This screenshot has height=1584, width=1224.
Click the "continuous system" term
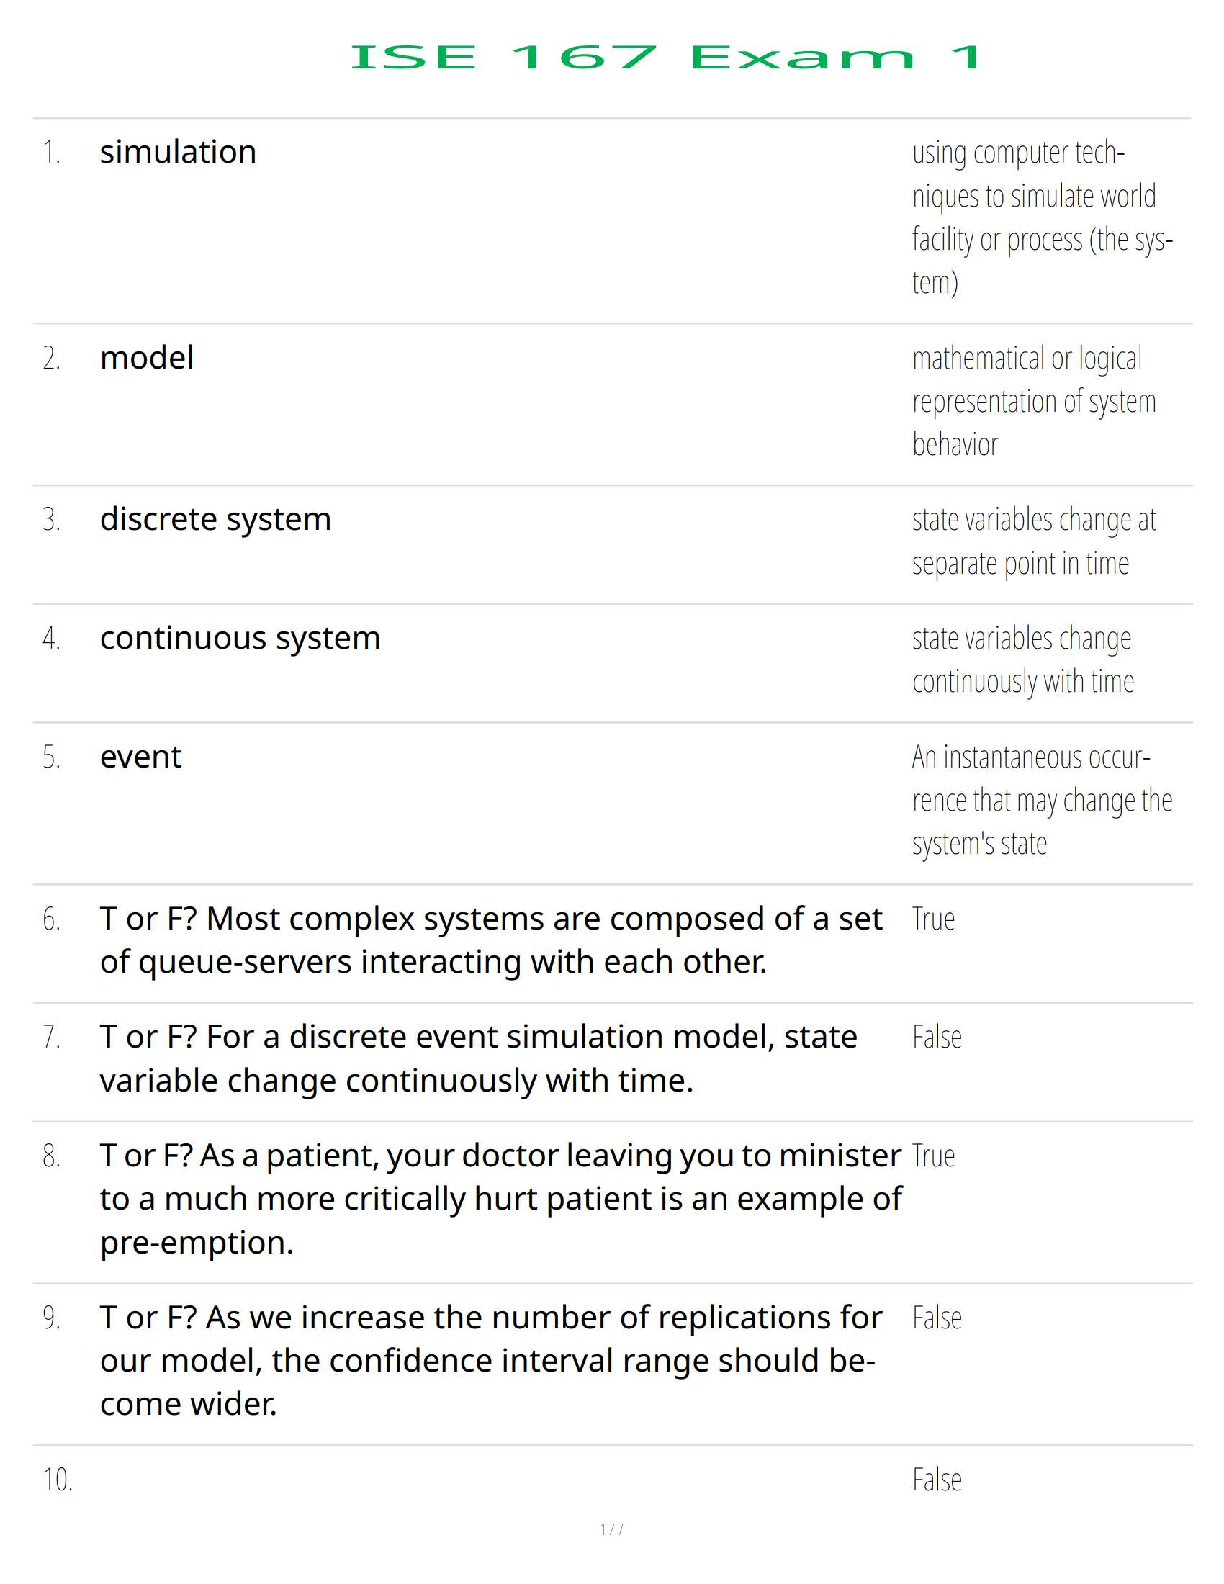[240, 638]
